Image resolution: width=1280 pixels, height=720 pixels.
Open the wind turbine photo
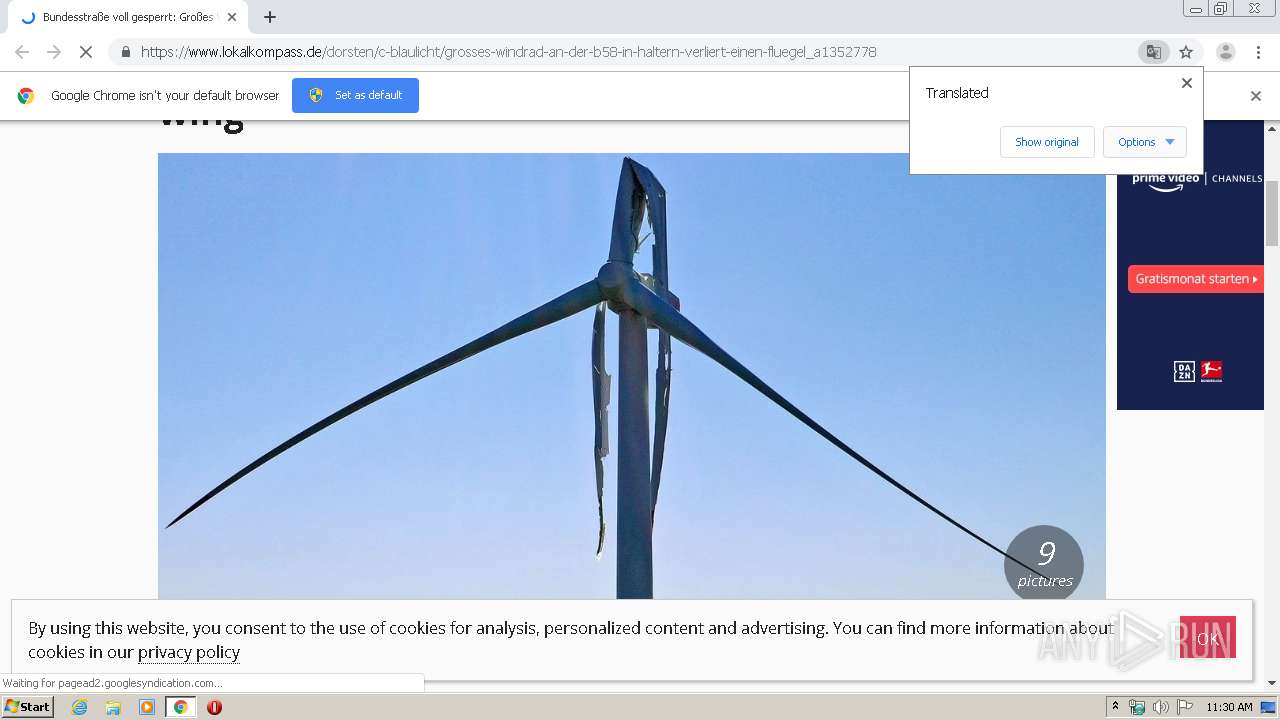tap(632, 376)
